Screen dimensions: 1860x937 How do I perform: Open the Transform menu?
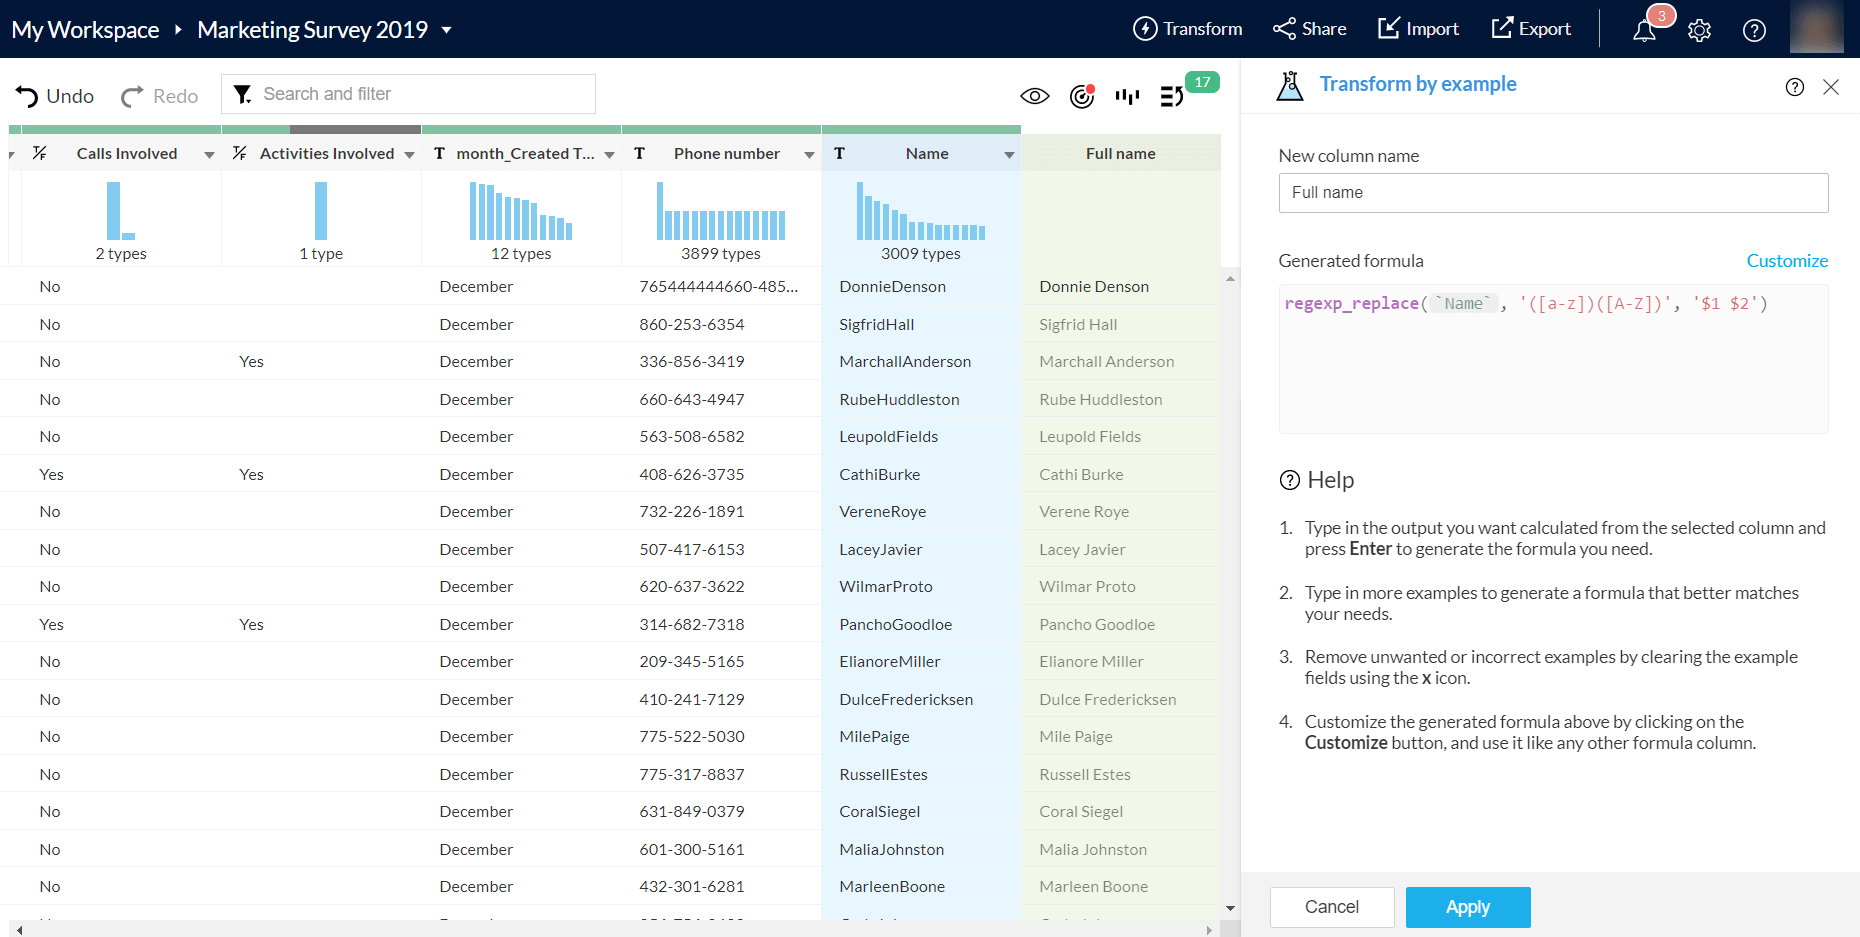[x=1187, y=29]
